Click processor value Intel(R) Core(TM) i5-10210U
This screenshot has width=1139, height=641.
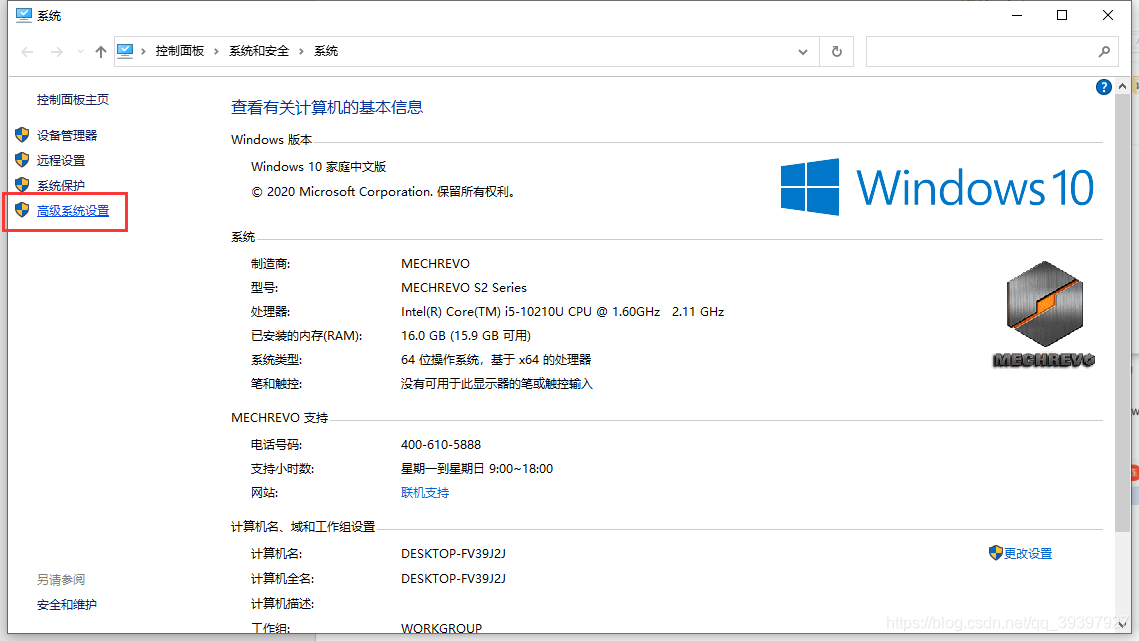(x=562, y=312)
